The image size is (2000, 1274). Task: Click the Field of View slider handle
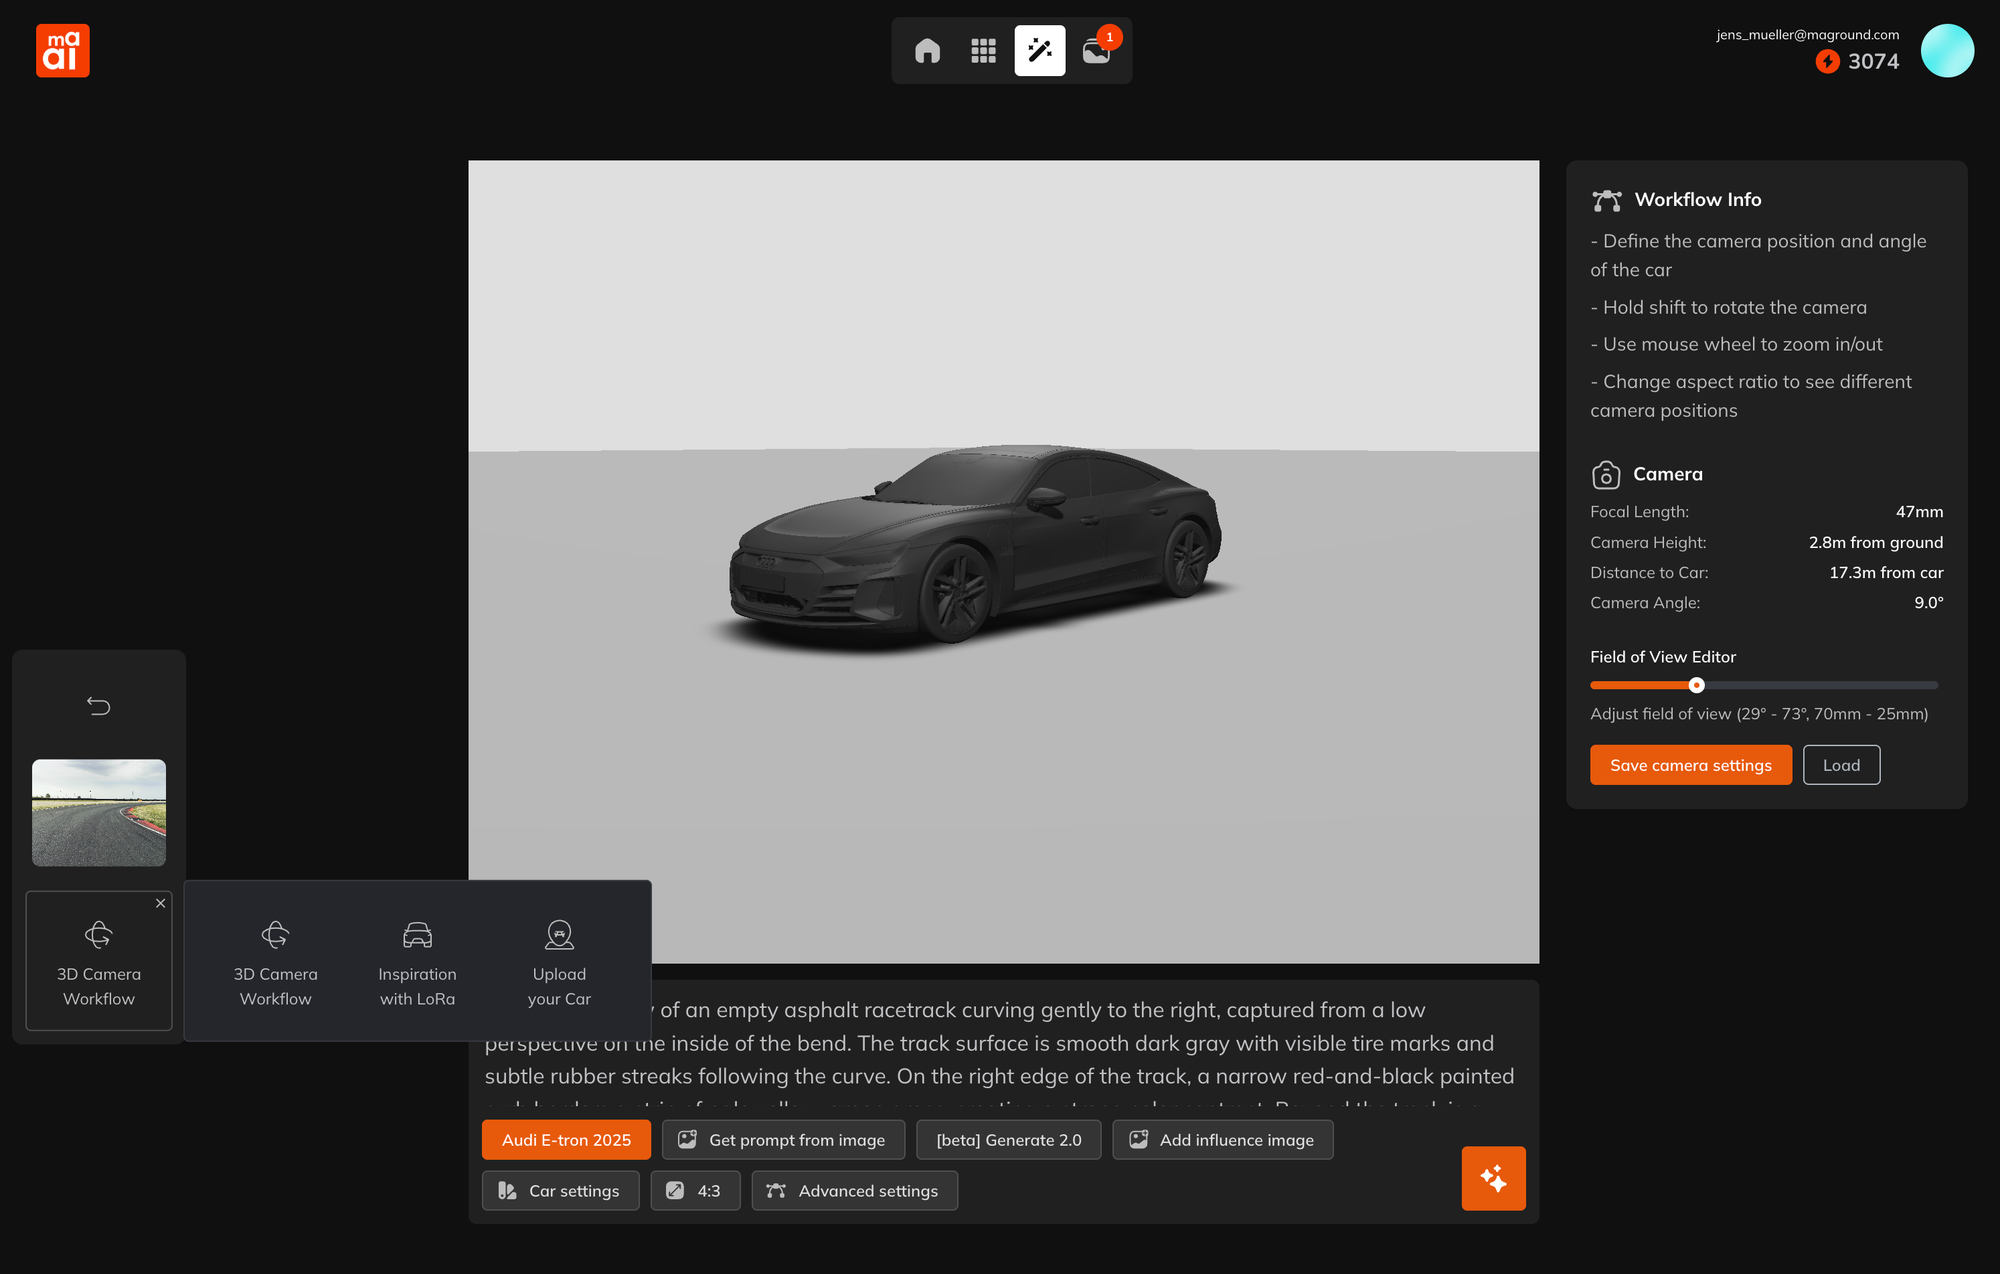pyautogui.click(x=1696, y=685)
